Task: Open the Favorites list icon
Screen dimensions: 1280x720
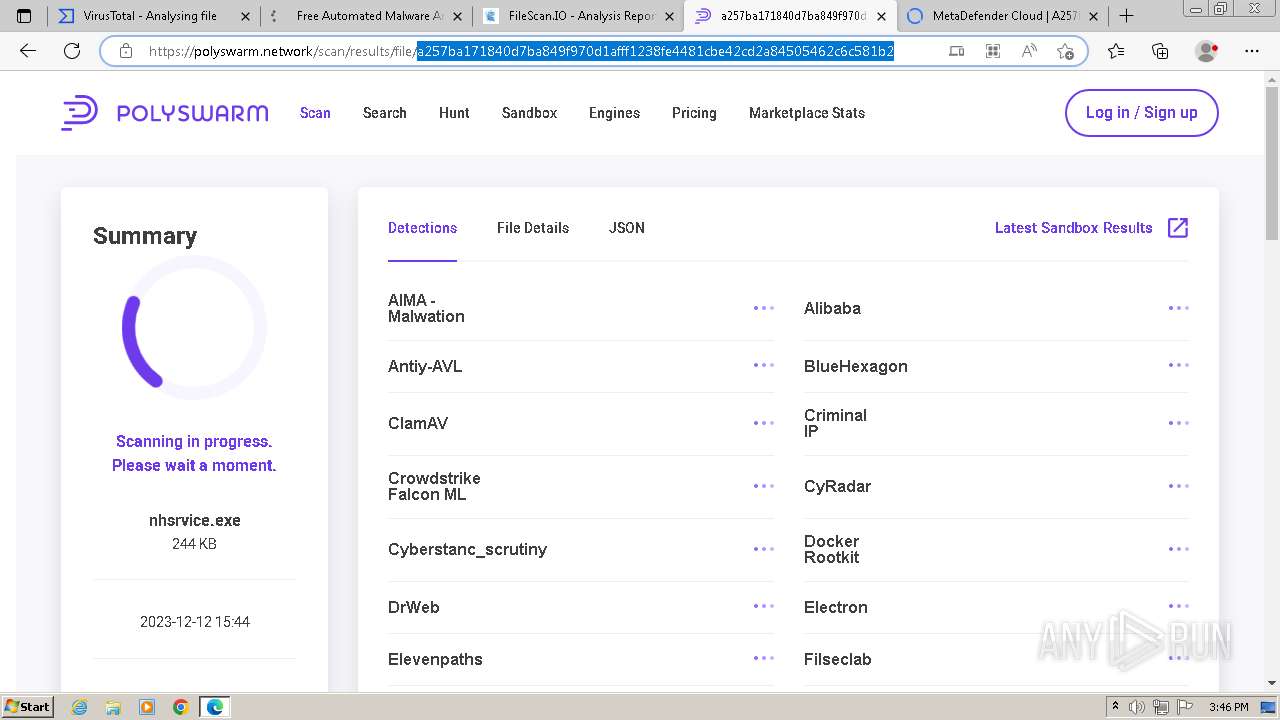Action: [1116, 51]
